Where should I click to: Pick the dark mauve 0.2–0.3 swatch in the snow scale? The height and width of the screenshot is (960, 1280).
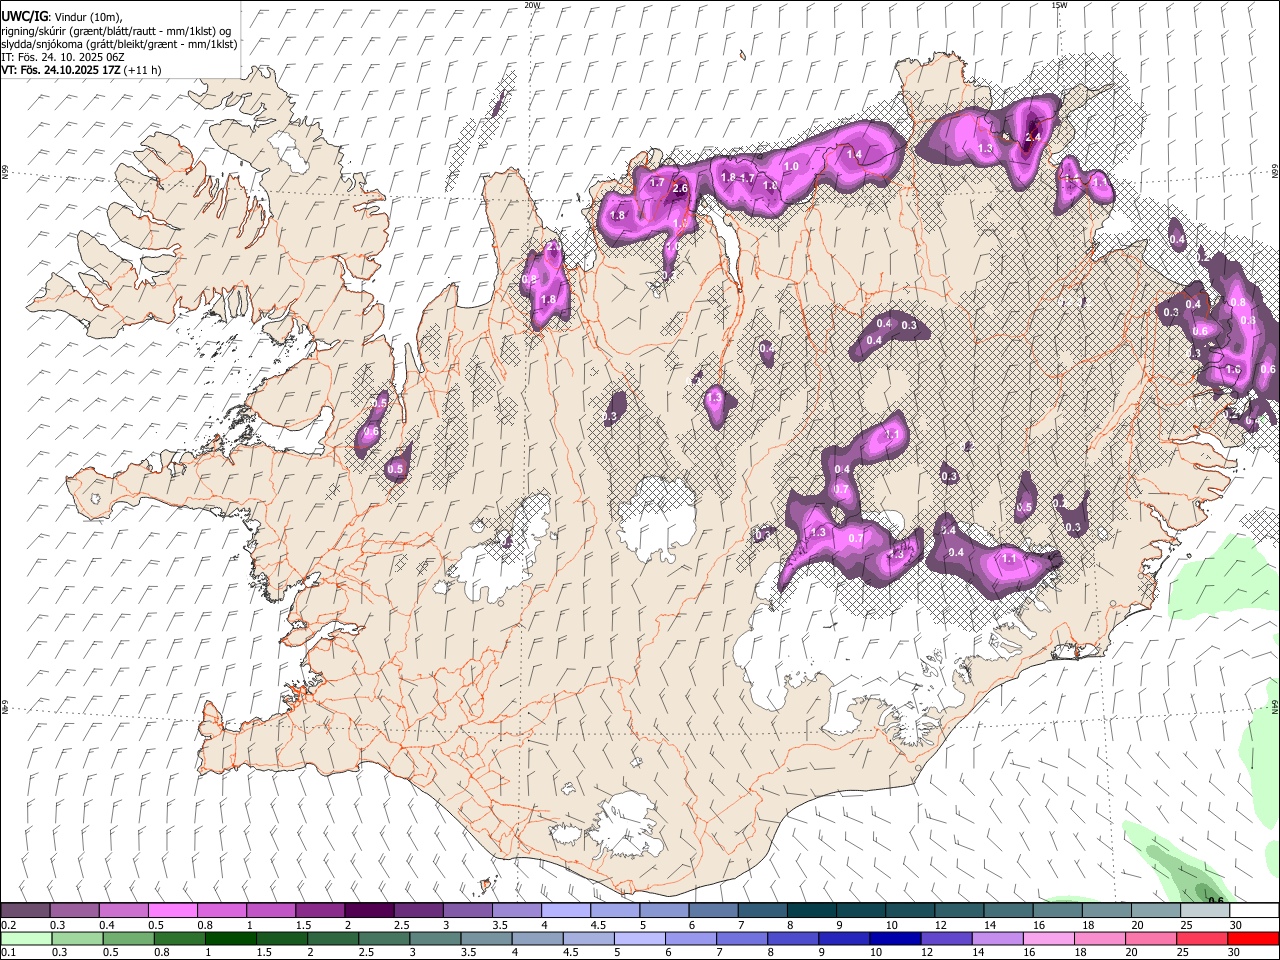click(x=25, y=911)
